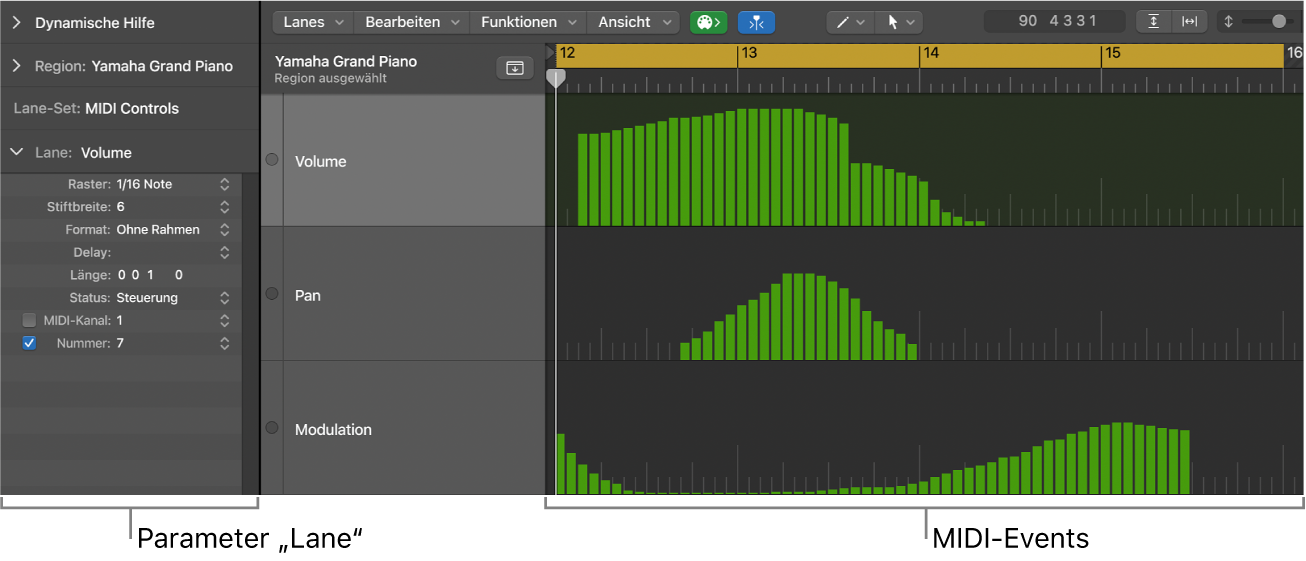Collapse the Lane: Volume section
1306x561 pixels.
(17, 152)
